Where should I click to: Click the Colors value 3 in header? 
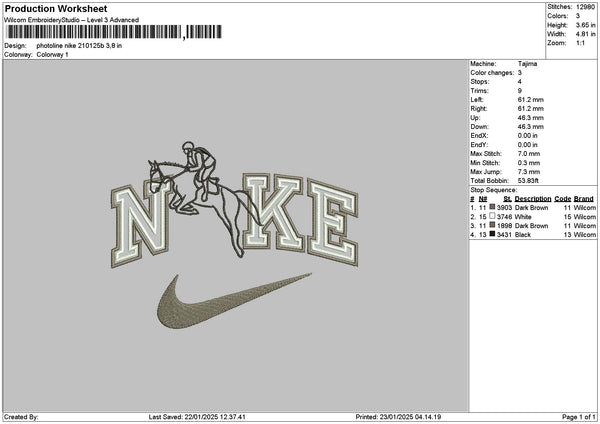[x=578, y=16]
